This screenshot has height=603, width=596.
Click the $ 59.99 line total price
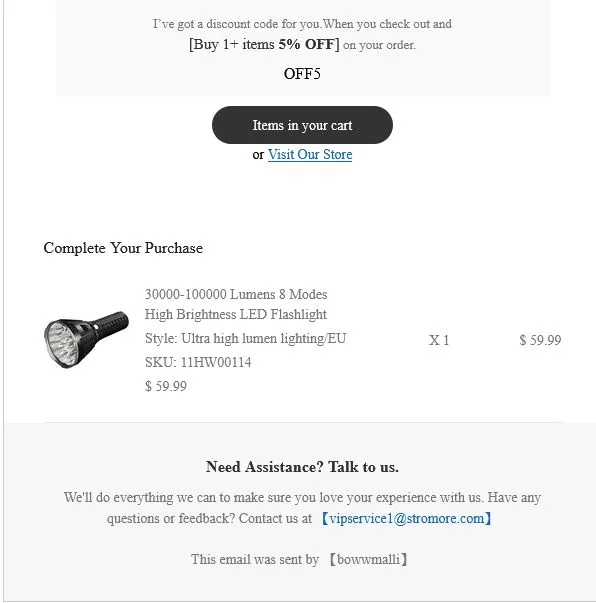pyautogui.click(x=540, y=340)
